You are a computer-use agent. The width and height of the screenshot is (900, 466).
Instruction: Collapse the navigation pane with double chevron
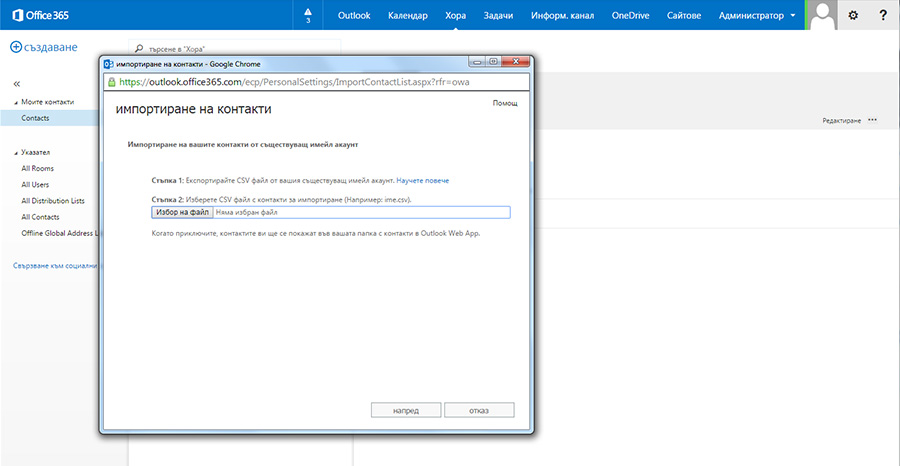[x=17, y=84]
